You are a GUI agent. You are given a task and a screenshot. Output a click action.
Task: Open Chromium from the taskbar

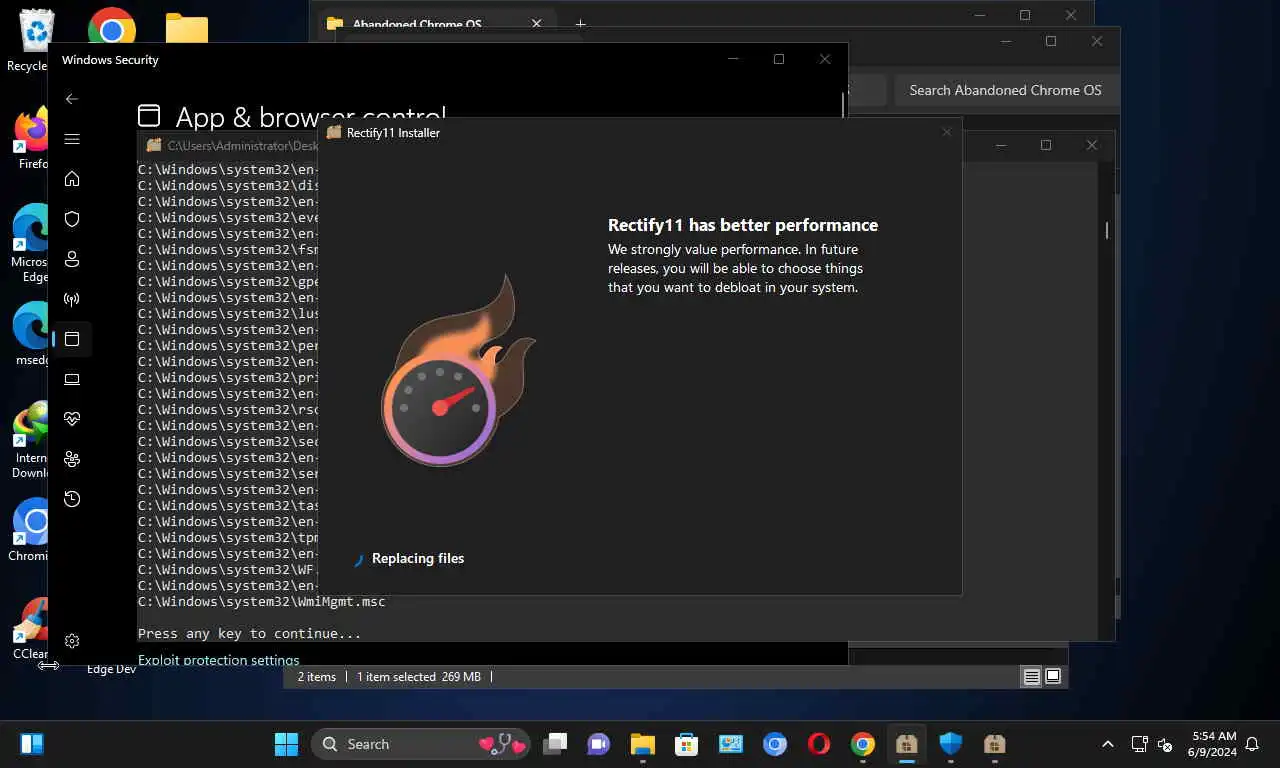pyautogui.click(x=775, y=744)
